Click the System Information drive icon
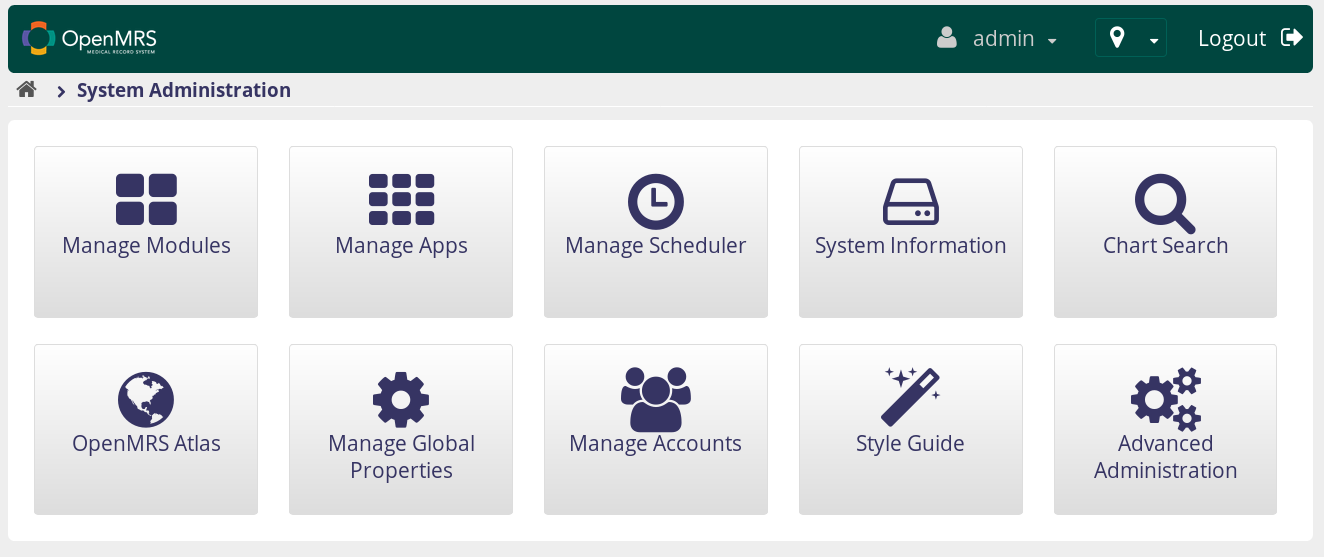The height and width of the screenshot is (557, 1324). point(911,201)
